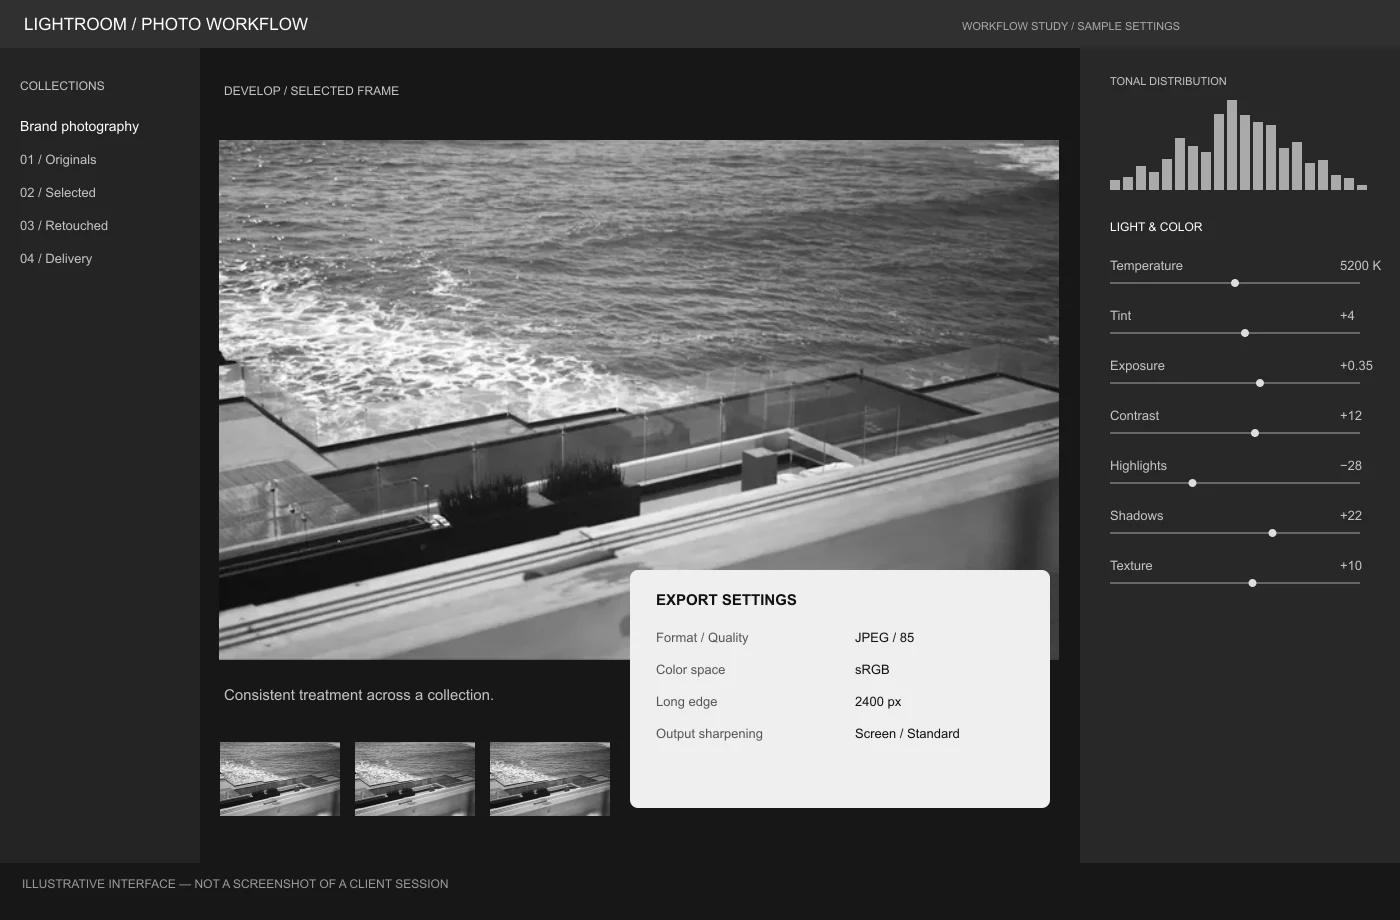1400x920 pixels.
Task: Click the COLLECTIONS sidebar heading
Action: (62, 86)
